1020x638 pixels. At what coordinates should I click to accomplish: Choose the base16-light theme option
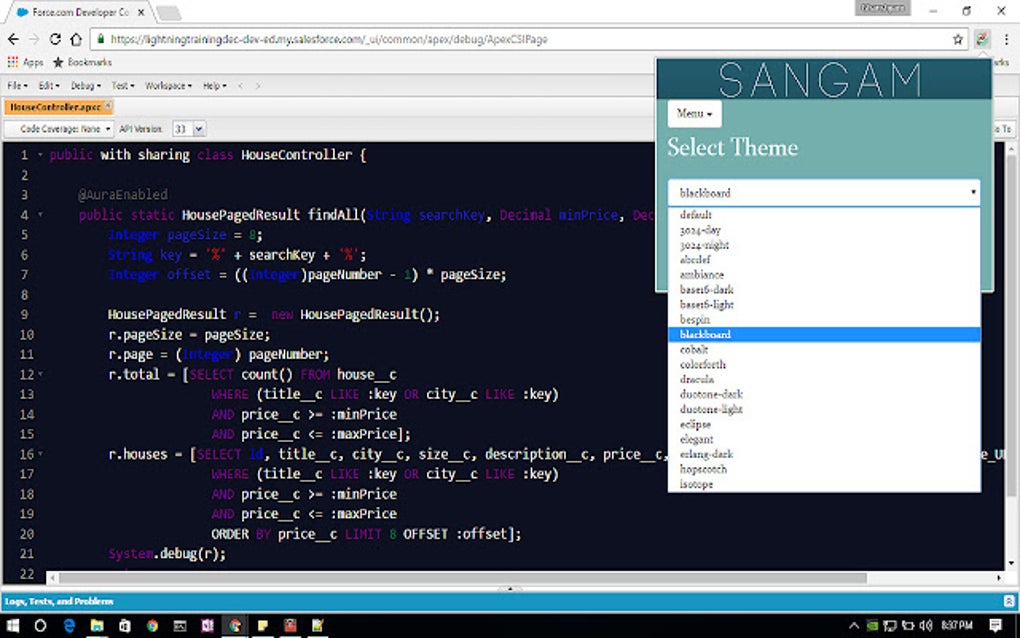pyautogui.click(x=824, y=304)
